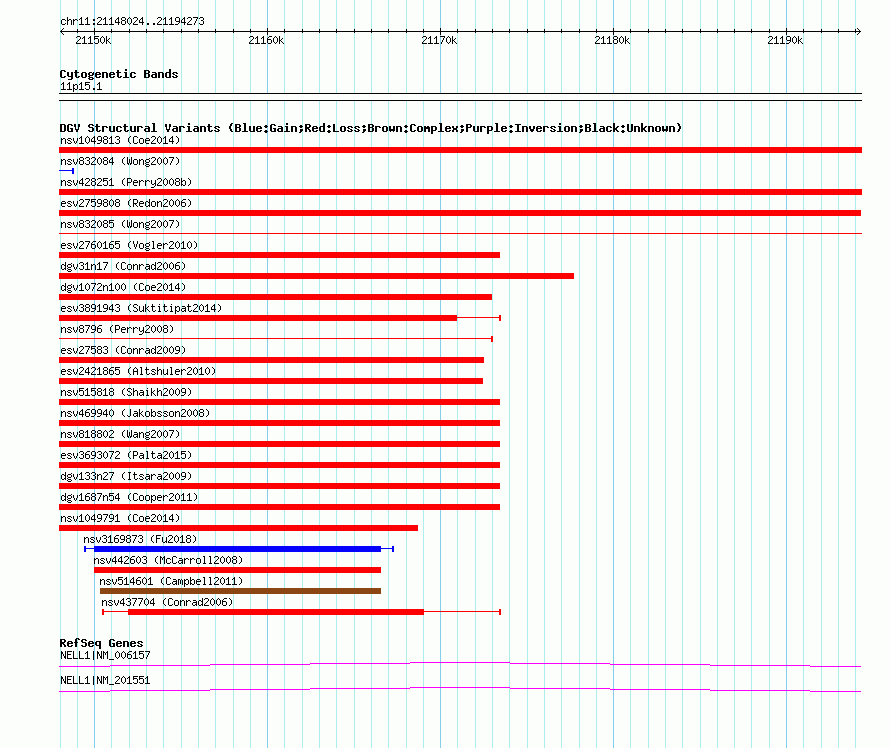
Task: Select the nsv818802 (Wang2007) label
Action: [120, 434]
